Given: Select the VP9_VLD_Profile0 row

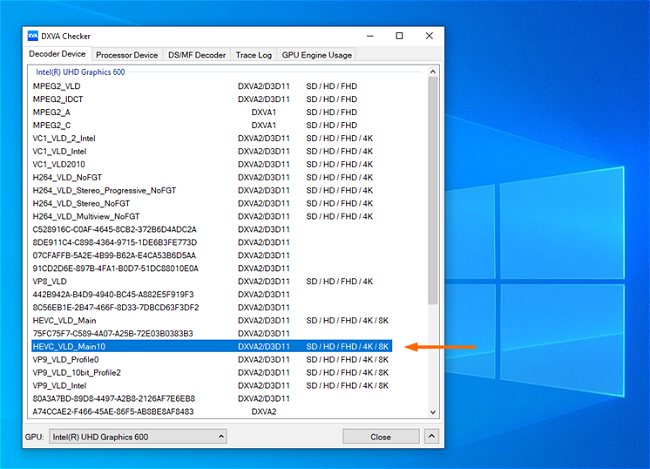Looking at the screenshot, I should point(211,359).
